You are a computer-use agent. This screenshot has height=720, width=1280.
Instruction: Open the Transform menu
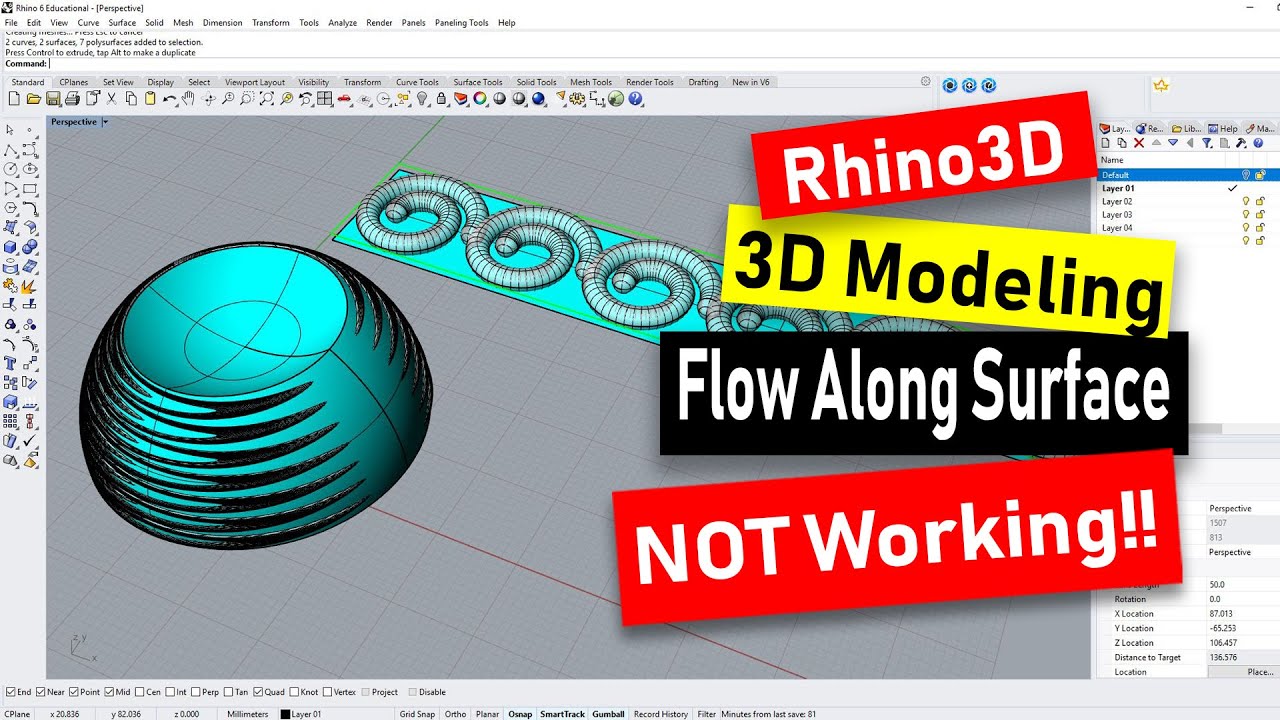270,22
